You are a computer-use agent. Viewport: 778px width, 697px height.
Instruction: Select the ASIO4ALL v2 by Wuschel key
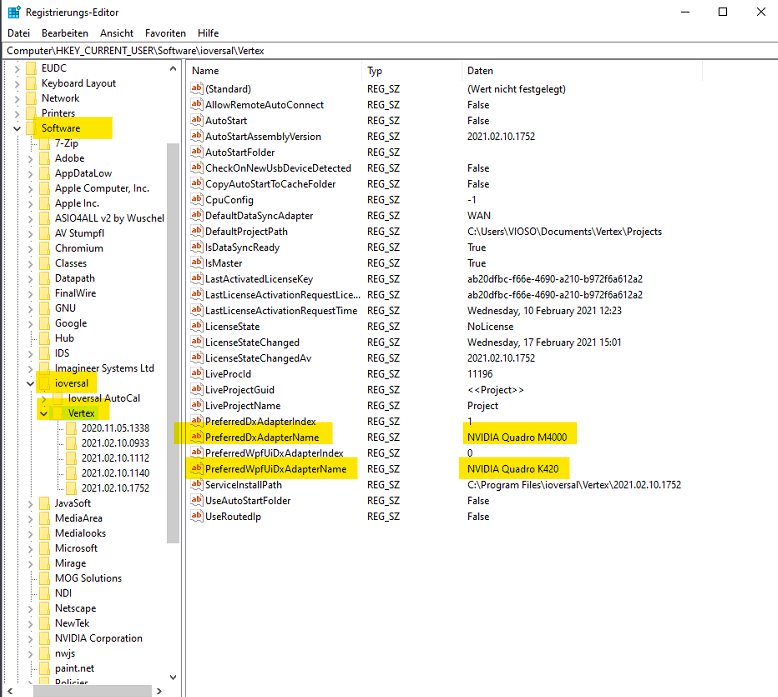point(110,218)
